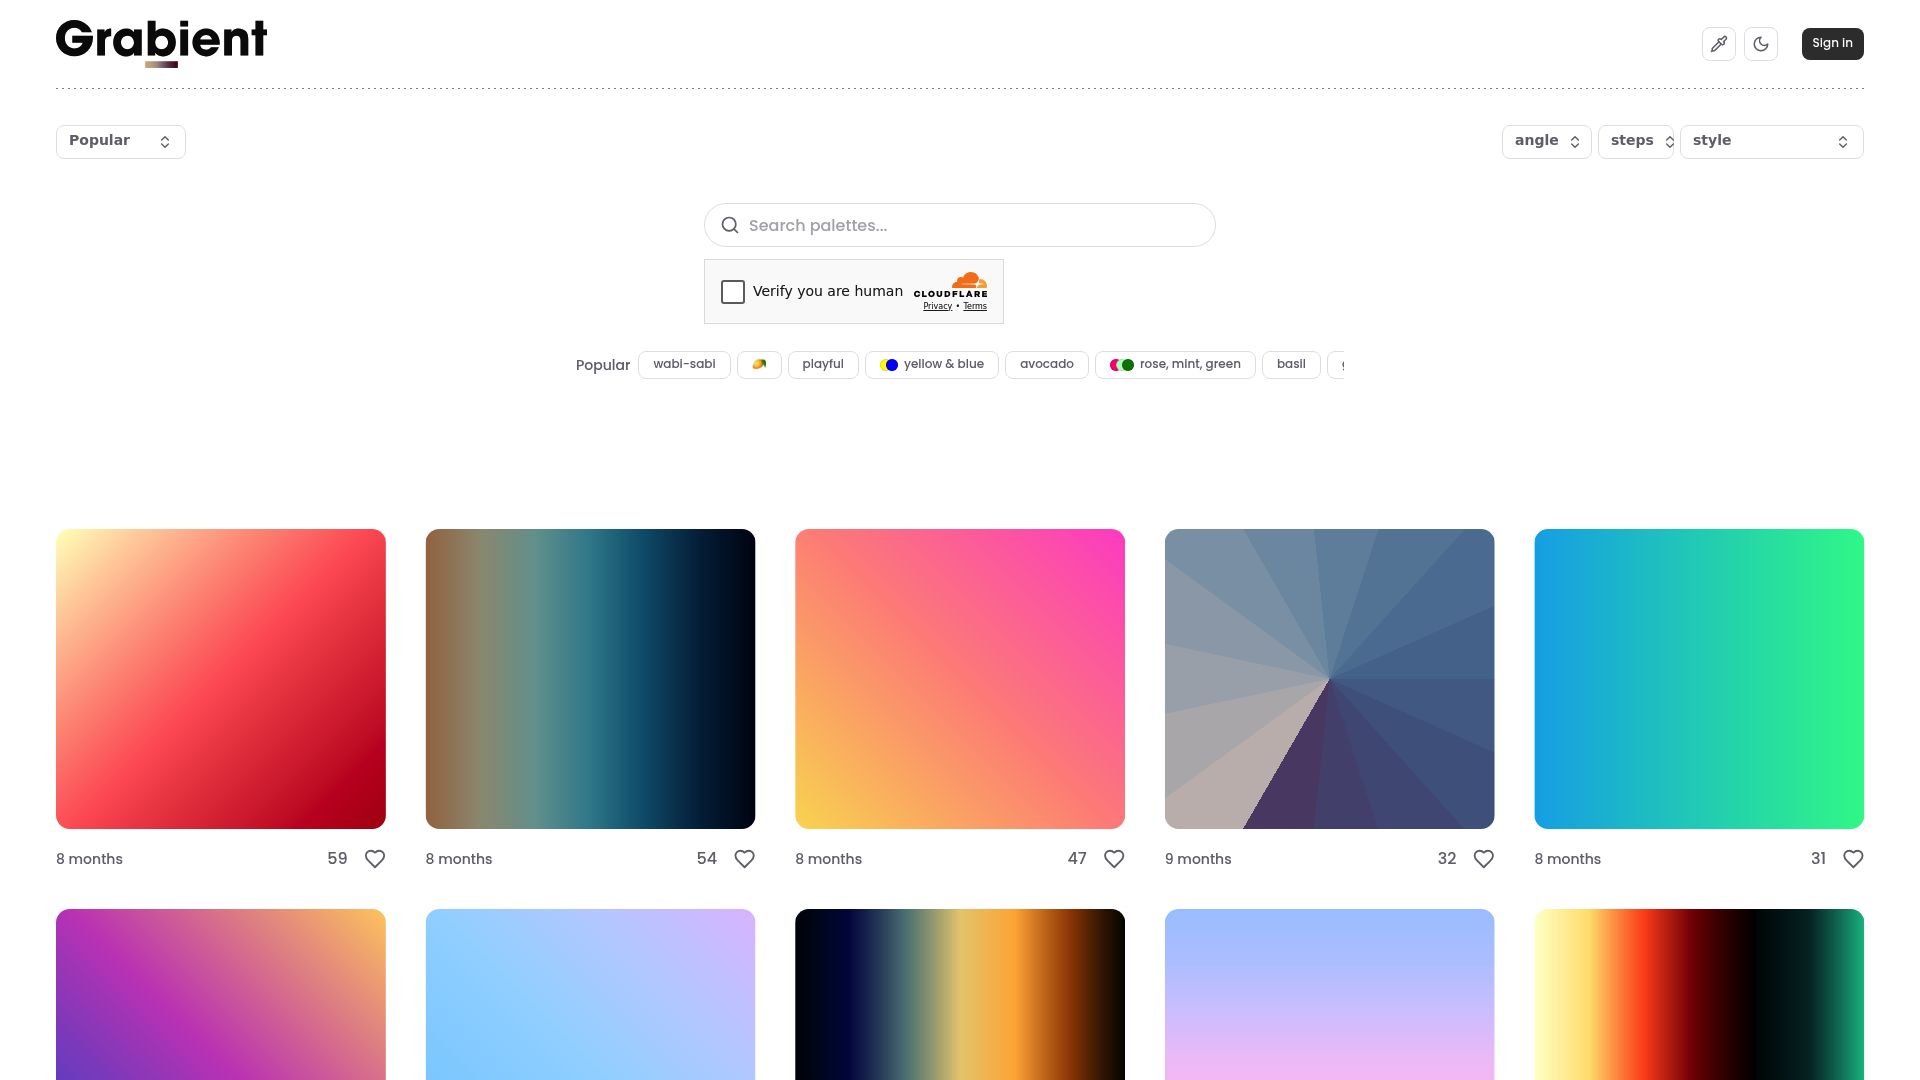Open the style dropdown
This screenshot has height=1080, width=1920.
pyautogui.click(x=1770, y=141)
